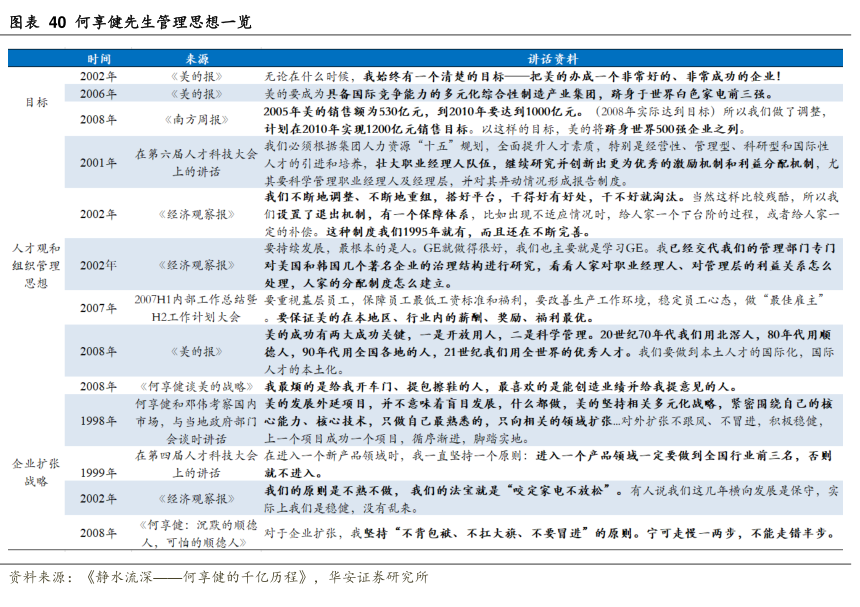Image resolution: width=860 pixels, height=607 pixels.
Task: Select the source '2007H1内部工作总结暨H2工作计划大会'
Action: 196,308
